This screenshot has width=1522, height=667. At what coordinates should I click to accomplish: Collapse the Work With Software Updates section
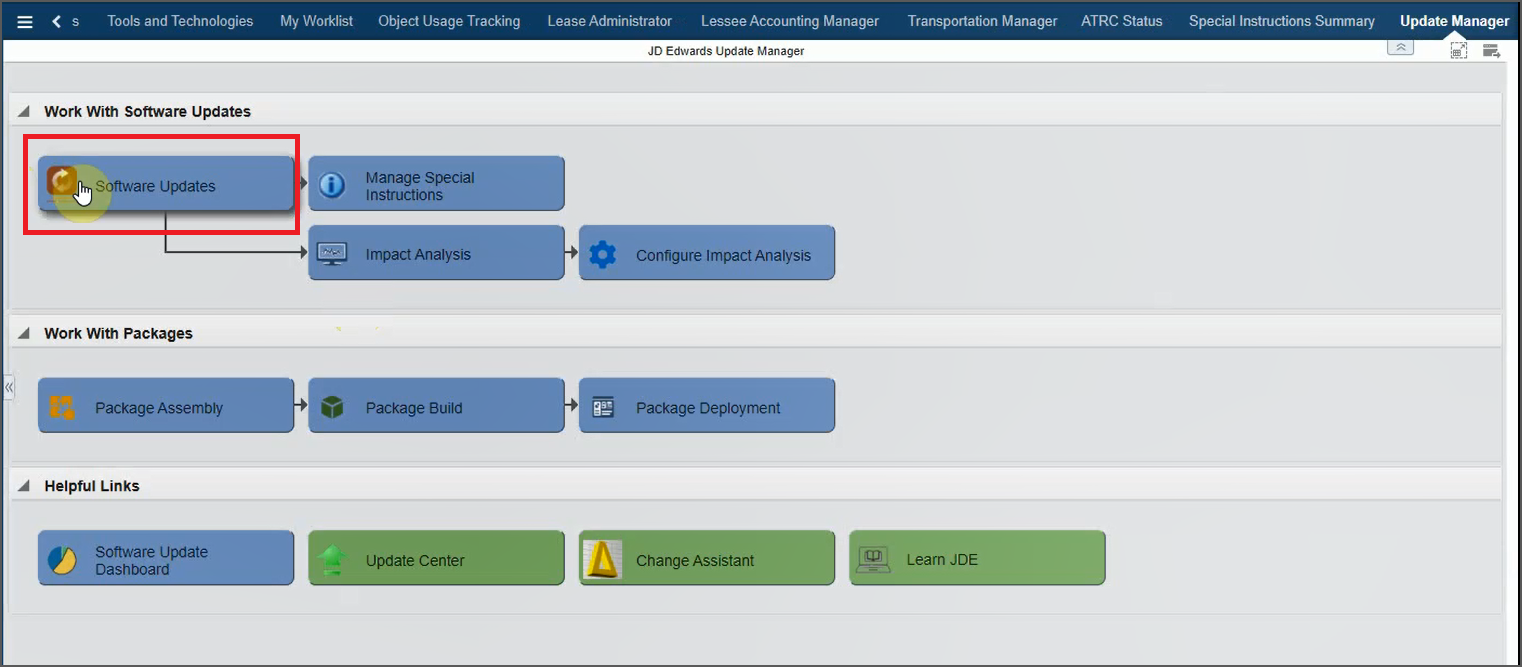pos(24,112)
